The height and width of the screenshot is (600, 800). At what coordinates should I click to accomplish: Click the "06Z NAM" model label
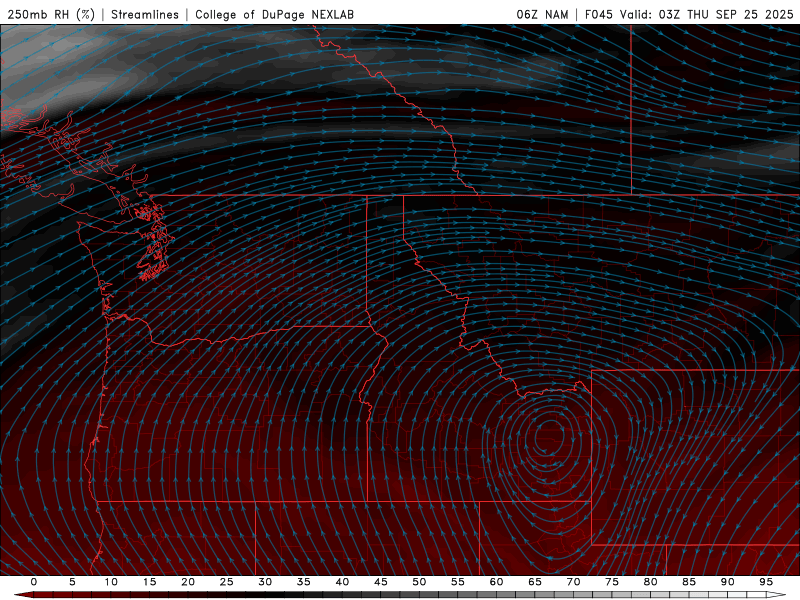click(x=542, y=14)
